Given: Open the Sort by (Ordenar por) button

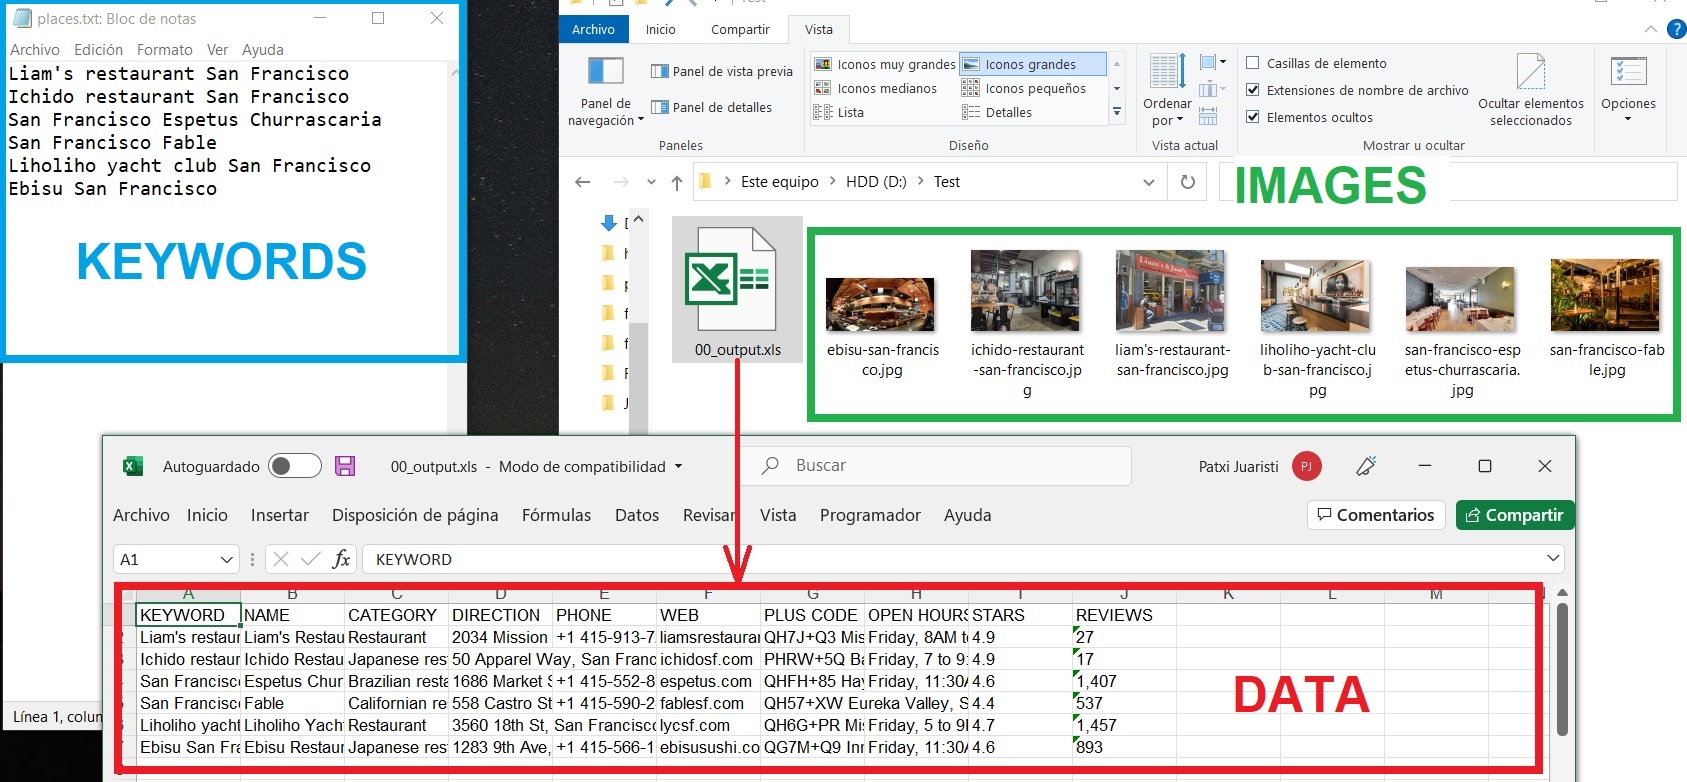Looking at the screenshot, I should 1166,91.
